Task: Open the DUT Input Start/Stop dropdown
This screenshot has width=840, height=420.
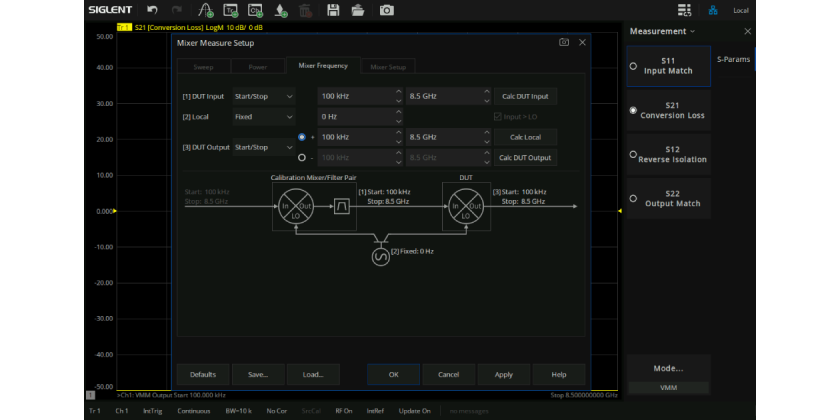Action: pos(263,97)
